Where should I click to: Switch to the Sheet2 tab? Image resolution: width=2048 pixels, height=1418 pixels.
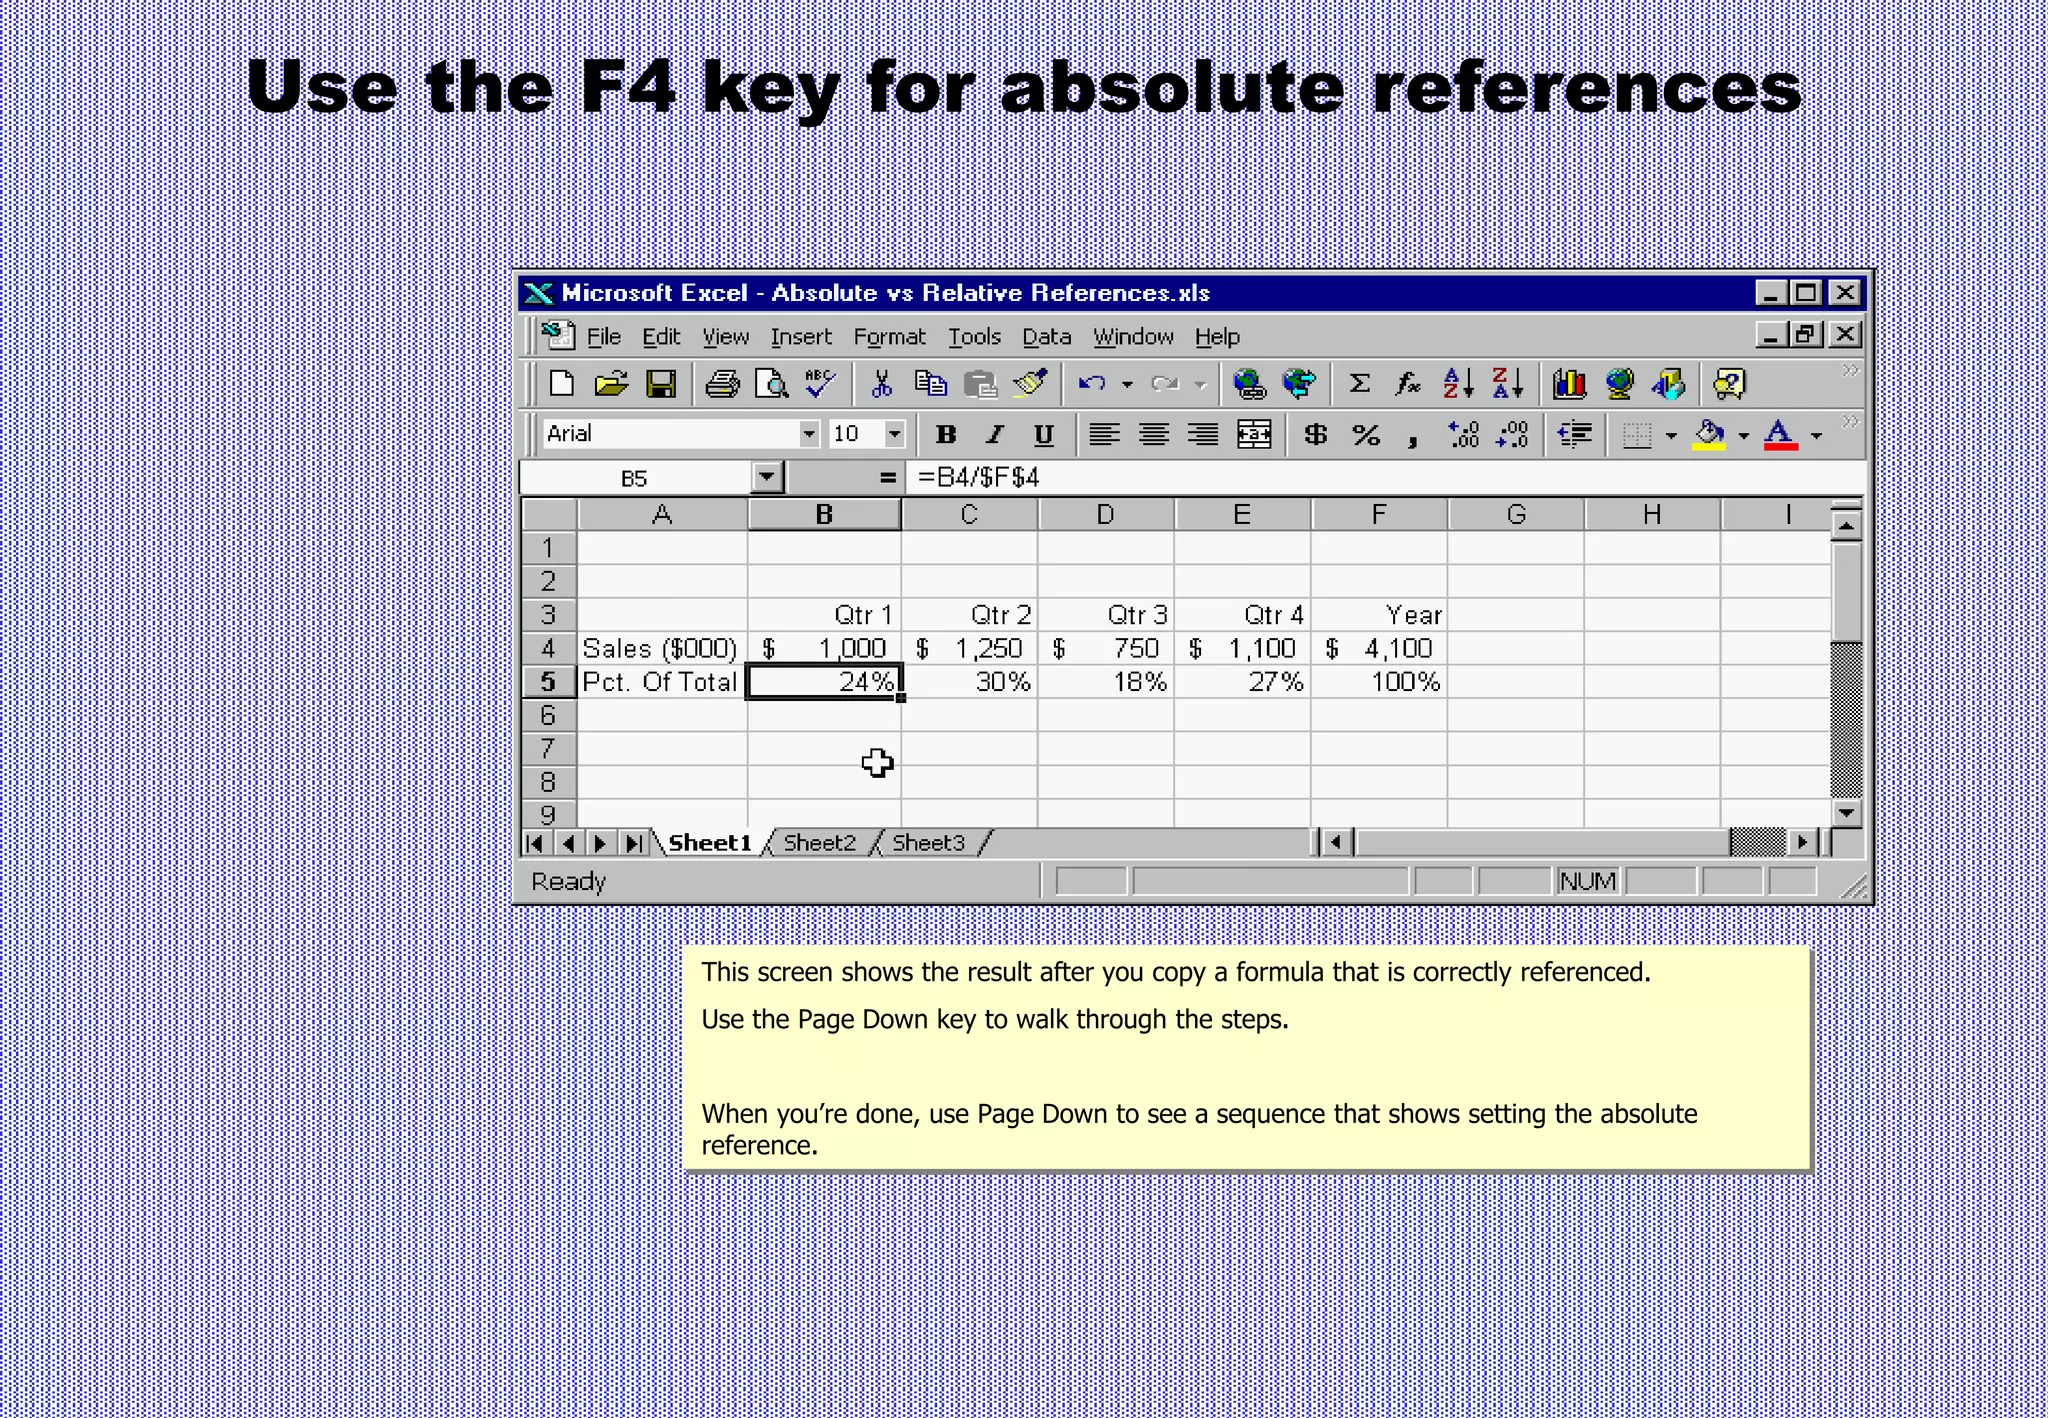click(819, 843)
